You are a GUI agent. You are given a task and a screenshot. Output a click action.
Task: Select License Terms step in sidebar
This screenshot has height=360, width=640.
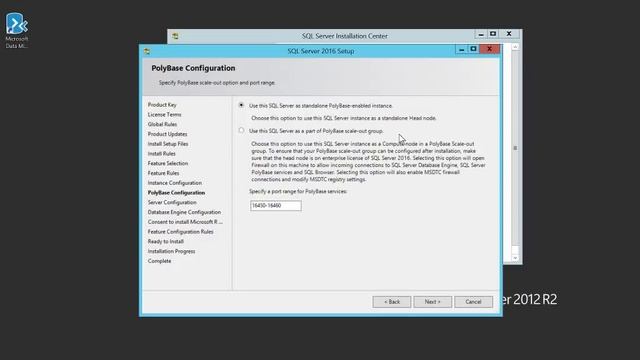click(x=164, y=115)
